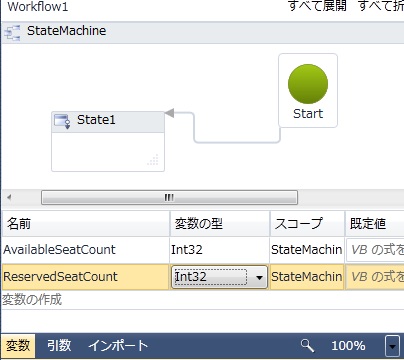This screenshot has width=404, height=360.
Task: Click the StateMachine breadcrumb icon
Action: click(x=12, y=32)
